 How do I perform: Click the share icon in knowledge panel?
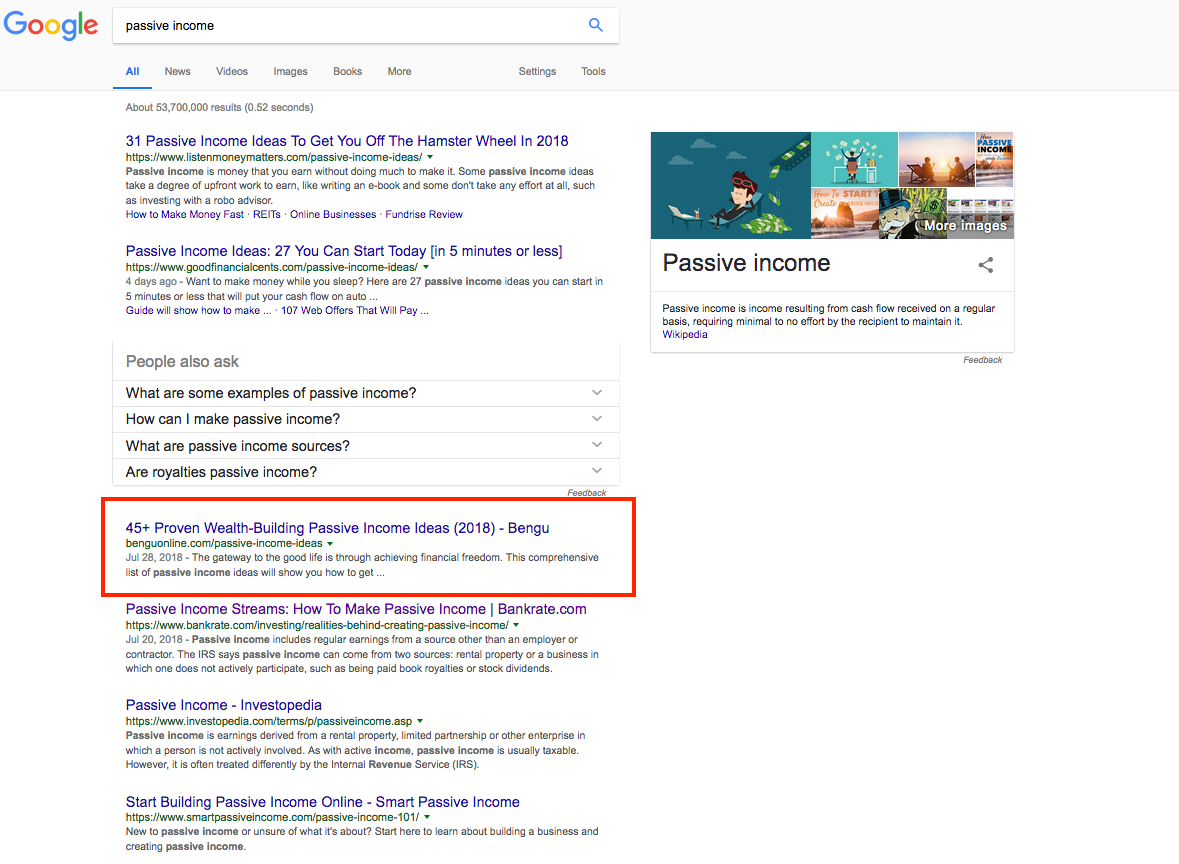click(986, 265)
